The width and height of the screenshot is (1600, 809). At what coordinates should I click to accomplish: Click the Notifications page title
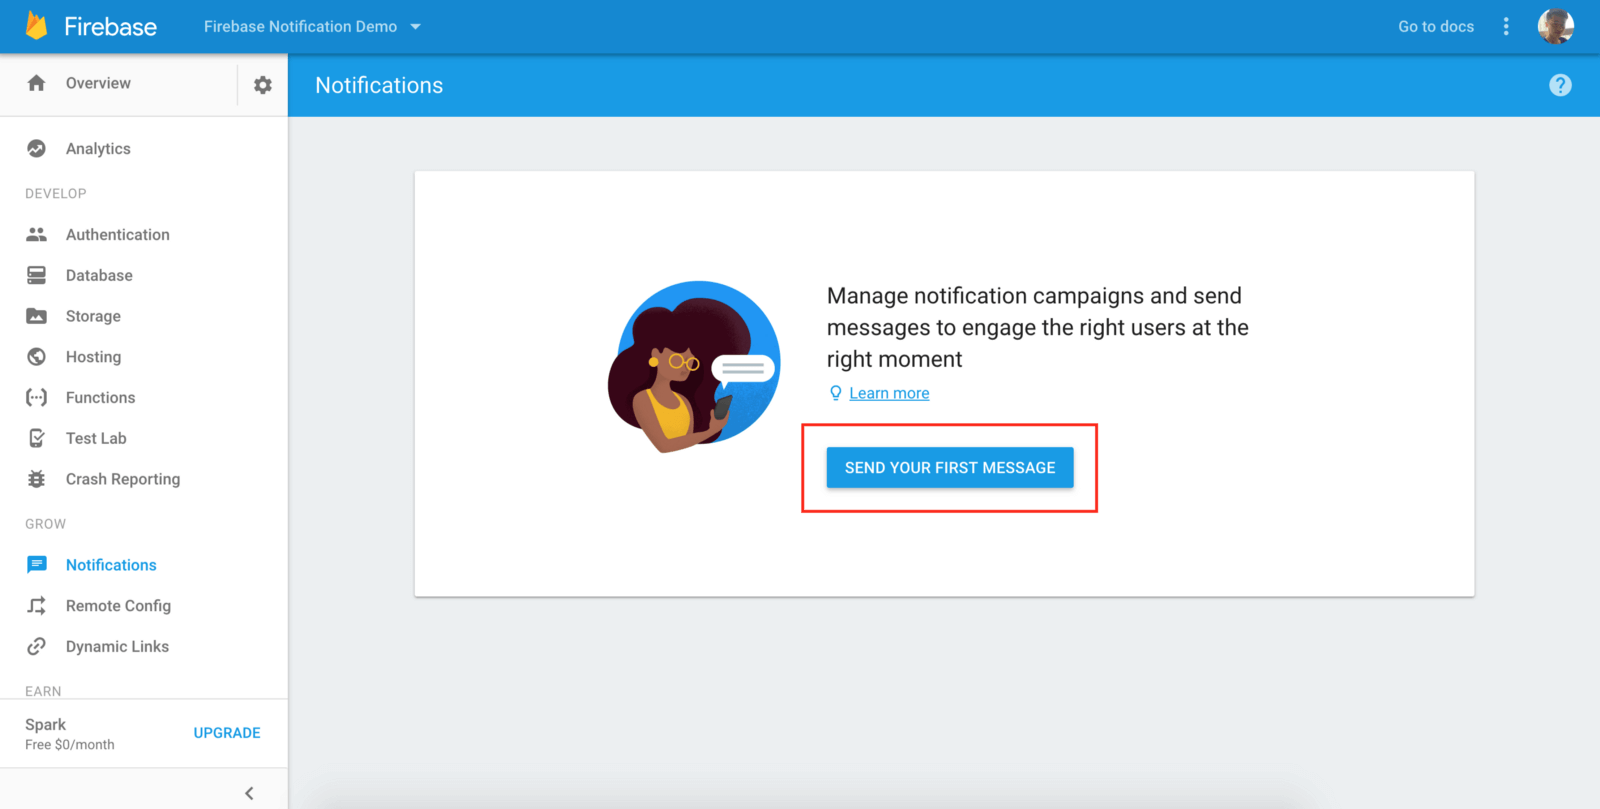coord(379,85)
